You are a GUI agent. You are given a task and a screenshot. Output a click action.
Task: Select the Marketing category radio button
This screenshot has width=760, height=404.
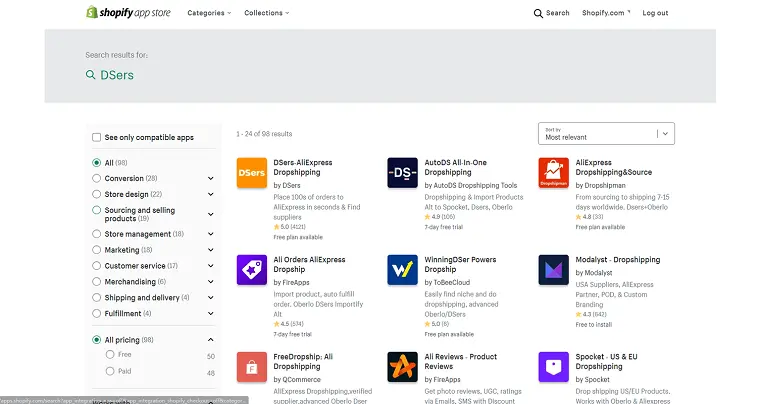[96, 250]
